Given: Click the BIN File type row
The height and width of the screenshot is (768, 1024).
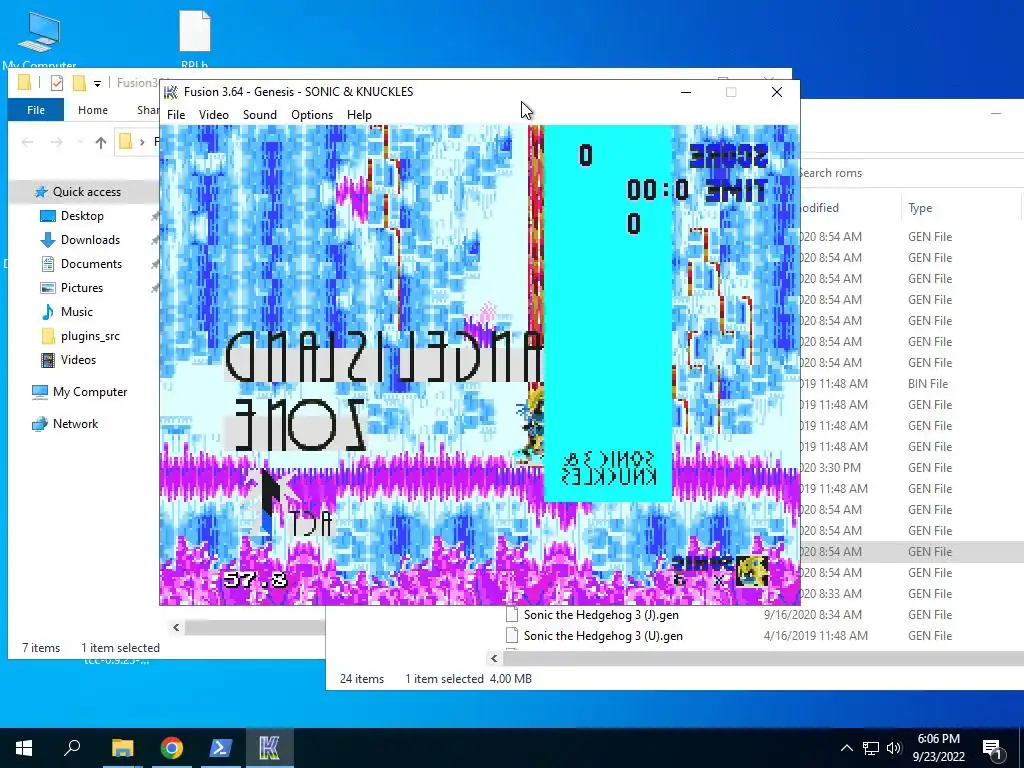Looking at the screenshot, I should pos(927,383).
